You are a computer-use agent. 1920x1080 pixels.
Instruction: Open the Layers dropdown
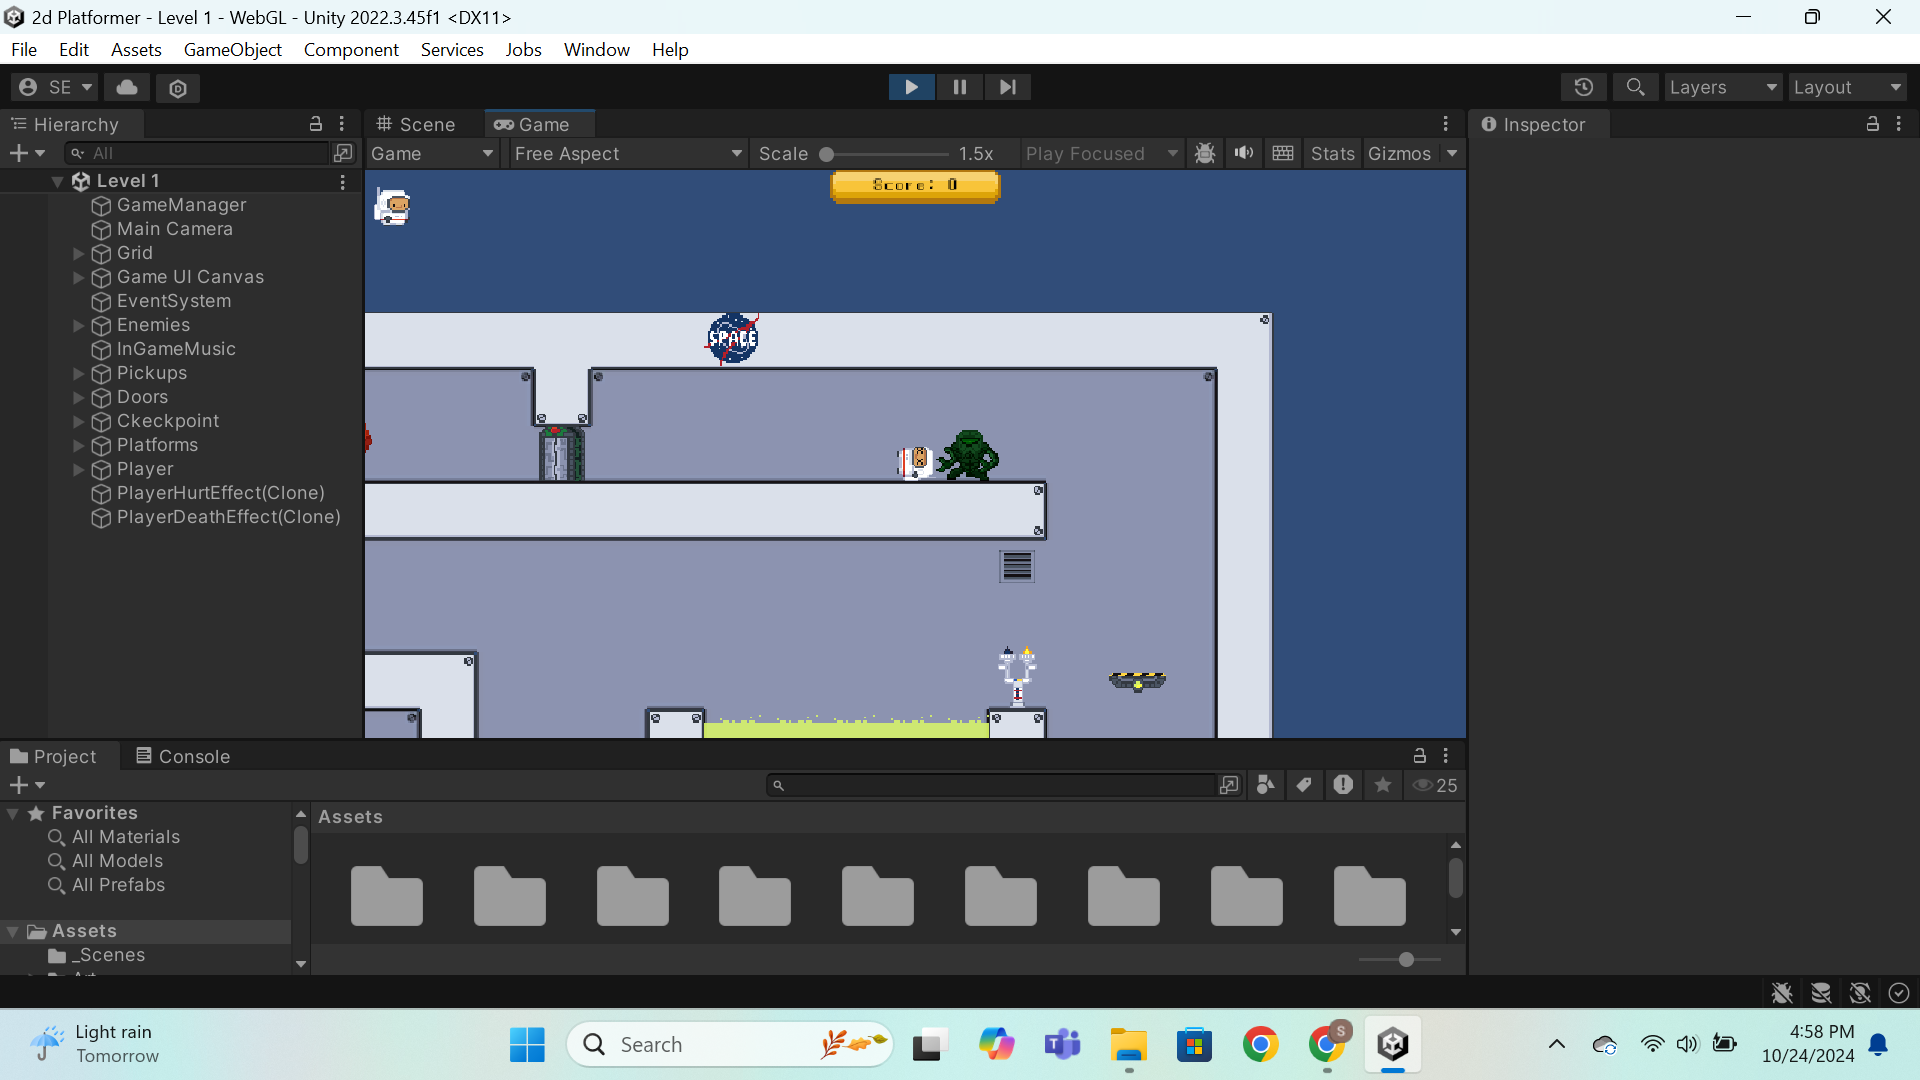[1723, 87]
